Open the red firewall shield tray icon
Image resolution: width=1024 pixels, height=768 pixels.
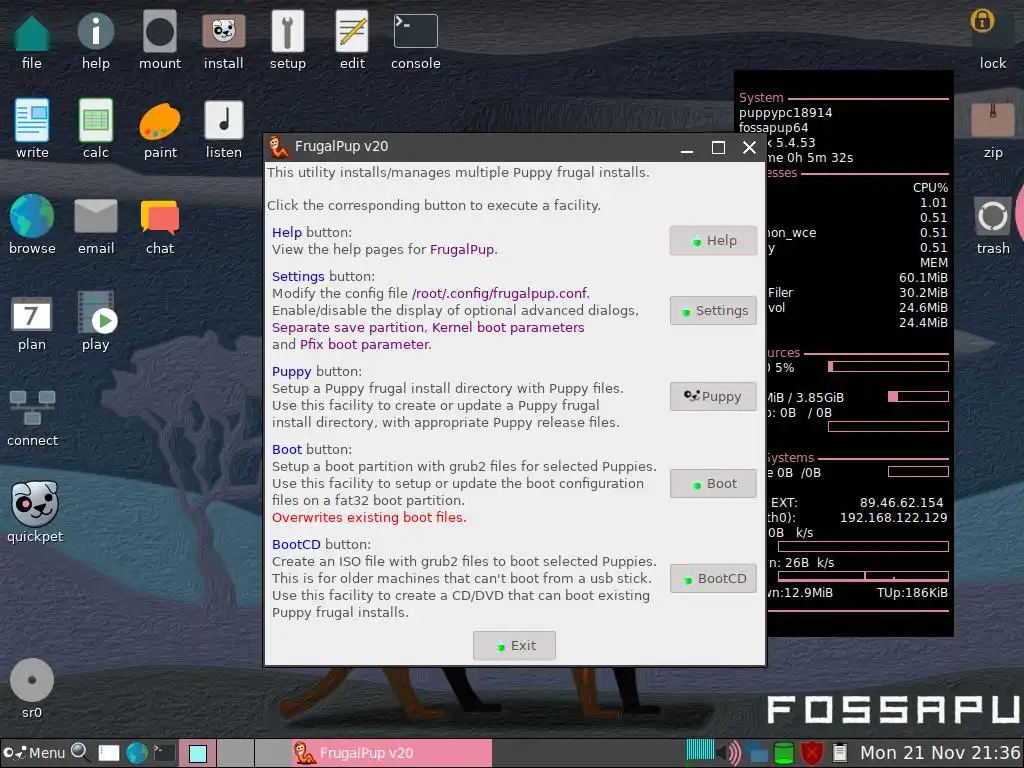point(812,753)
